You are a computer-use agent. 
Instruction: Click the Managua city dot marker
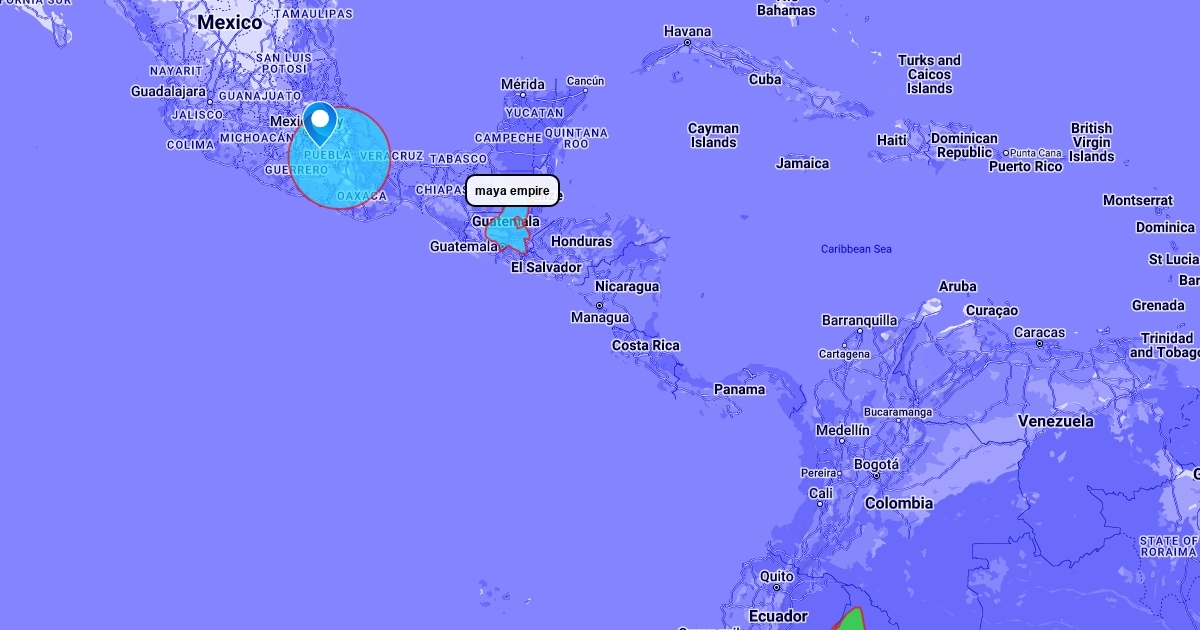(x=600, y=305)
